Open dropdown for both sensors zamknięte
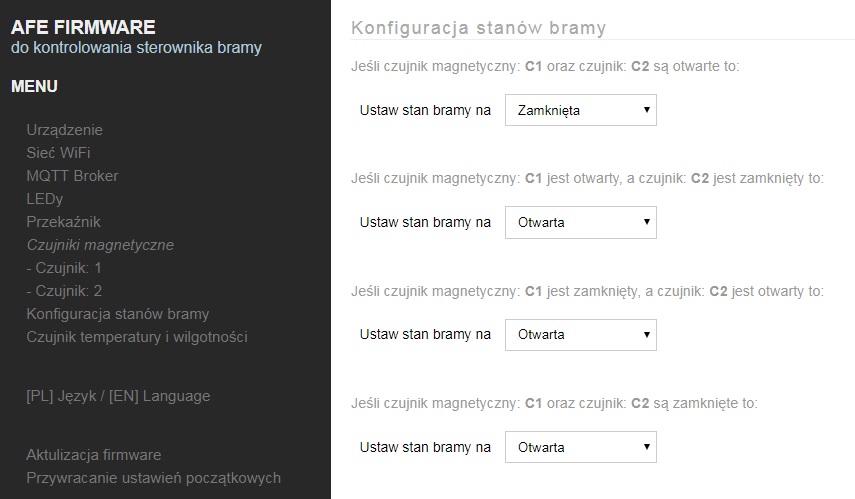The width and height of the screenshot is (855, 499). pos(581,447)
